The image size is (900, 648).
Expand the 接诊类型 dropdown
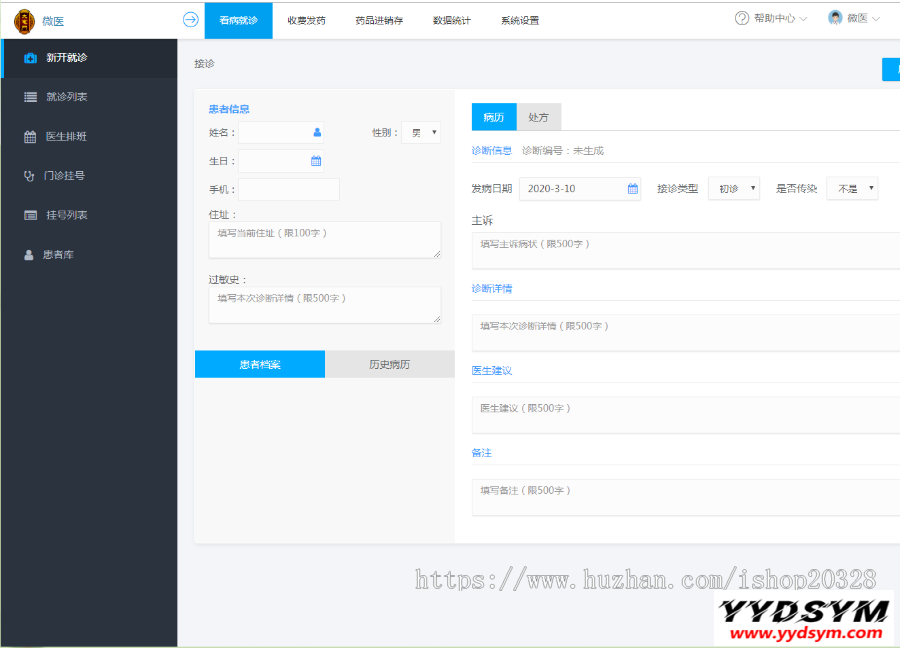point(734,188)
